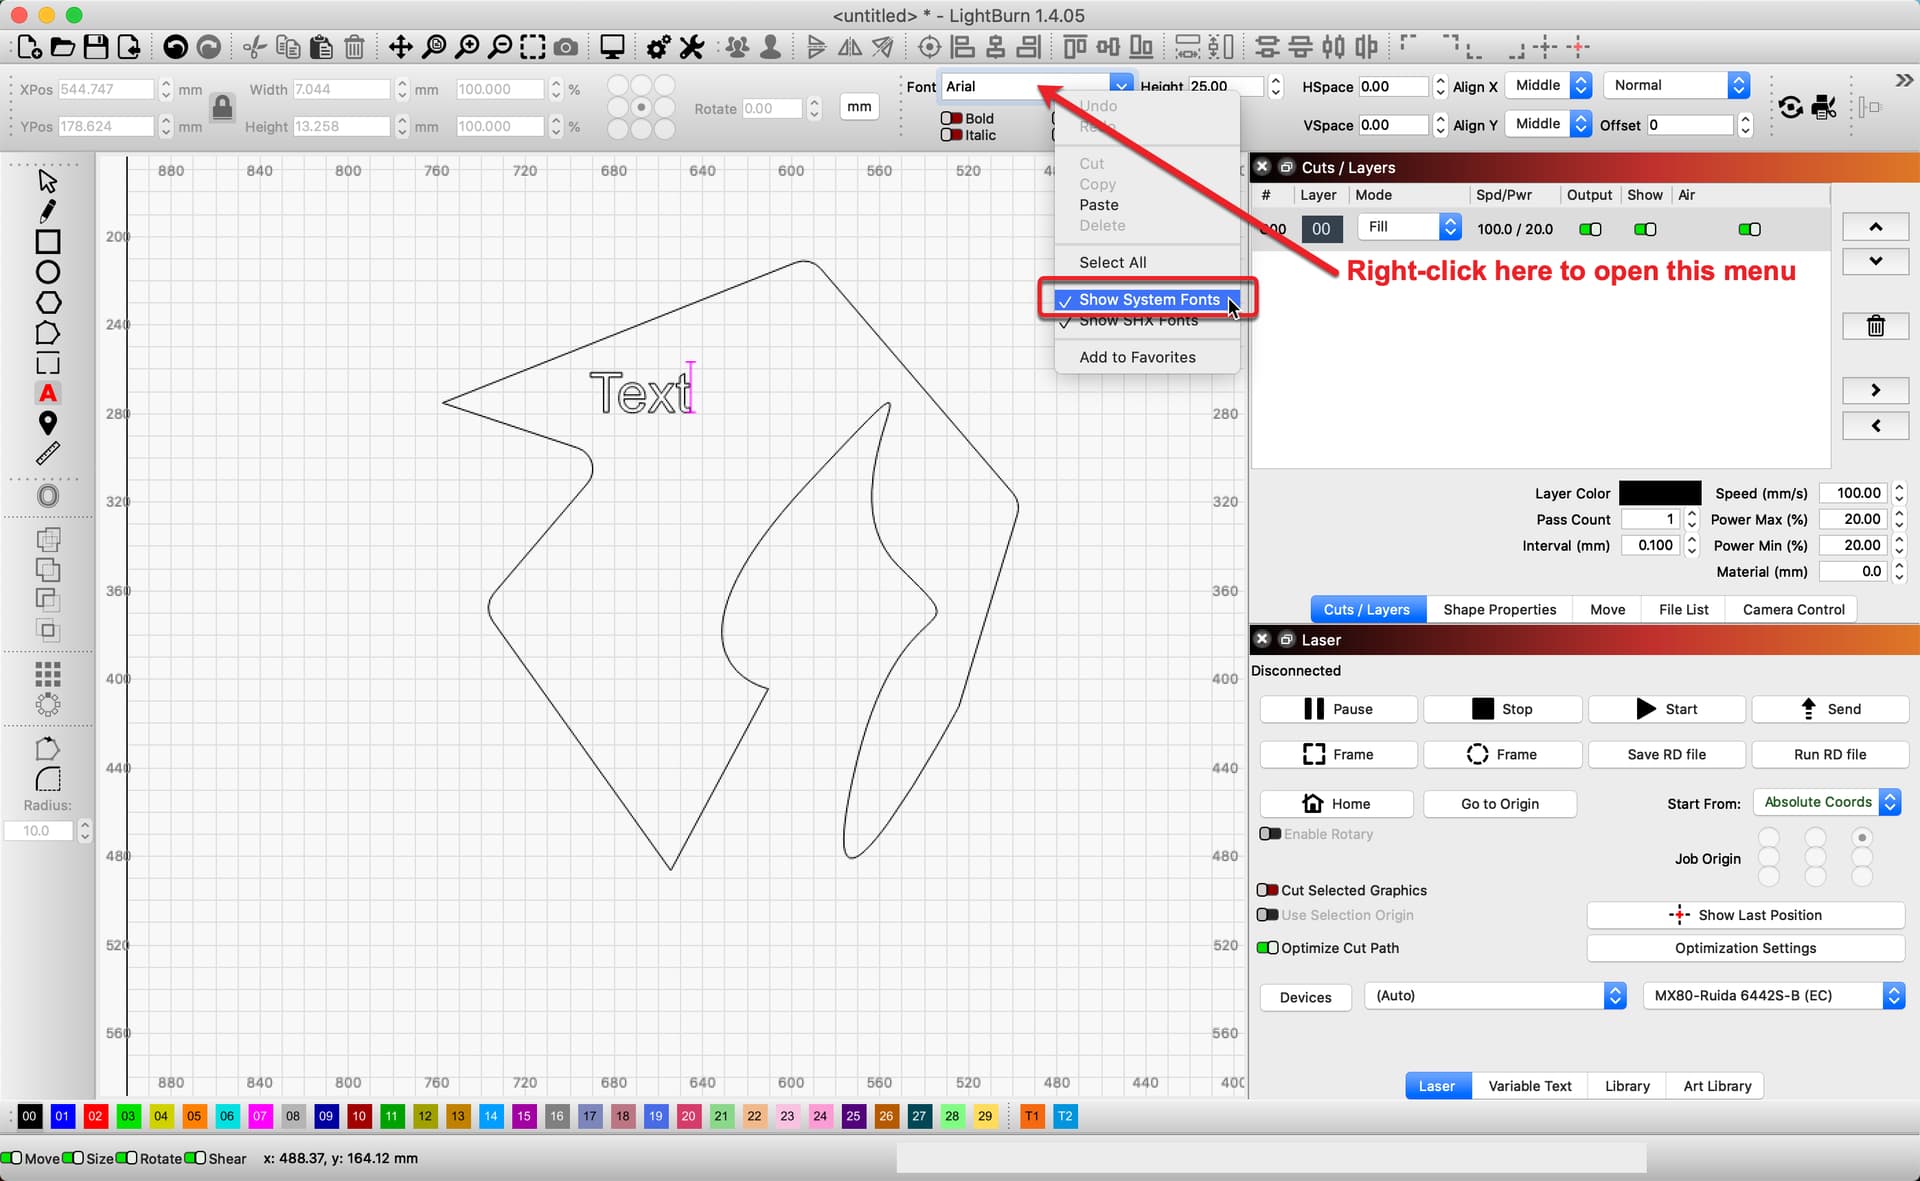Select the Draw Ellipse tool
Viewport: 1920px width, 1181px height.
pyautogui.click(x=47, y=272)
